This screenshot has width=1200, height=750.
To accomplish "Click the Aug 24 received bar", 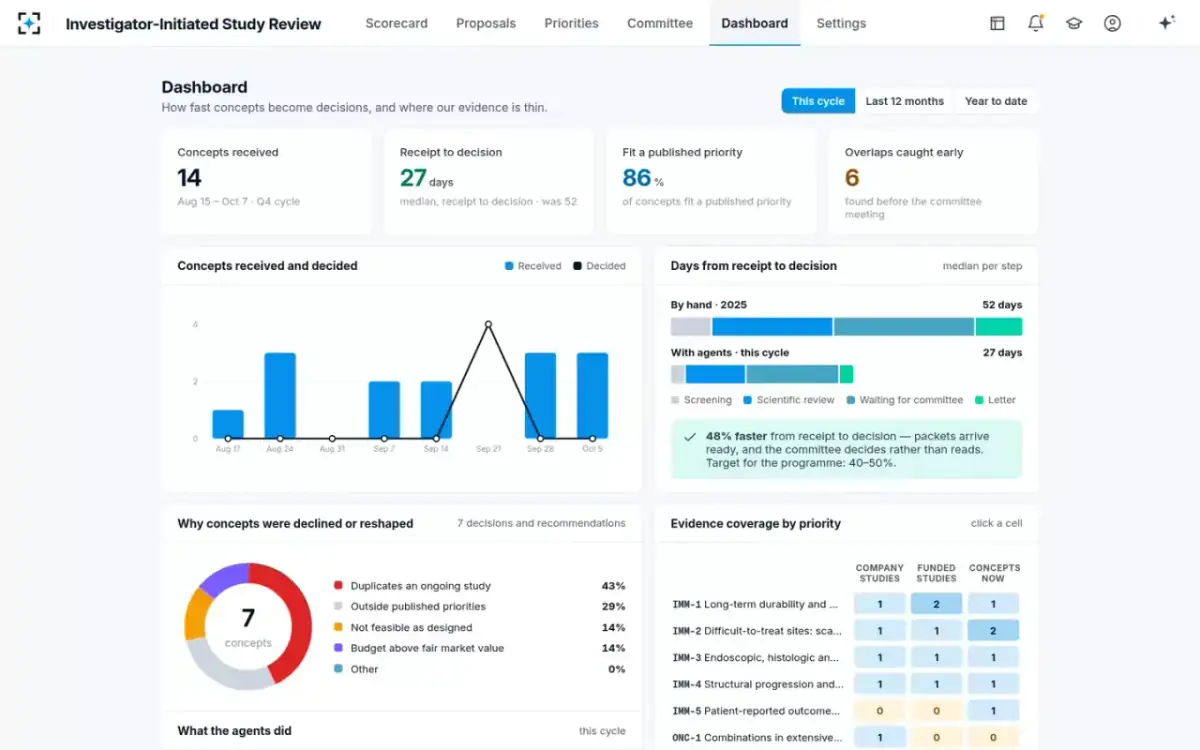I will pyautogui.click(x=280, y=396).
